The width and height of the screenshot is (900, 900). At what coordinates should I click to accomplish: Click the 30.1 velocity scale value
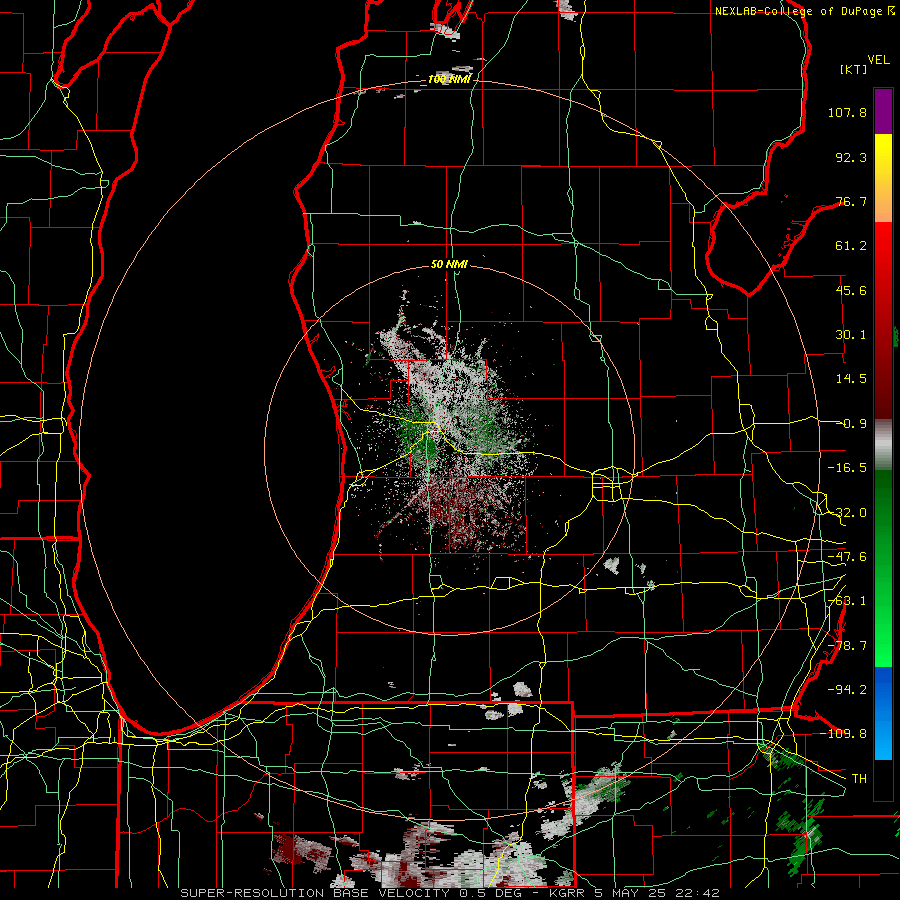(x=851, y=335)
